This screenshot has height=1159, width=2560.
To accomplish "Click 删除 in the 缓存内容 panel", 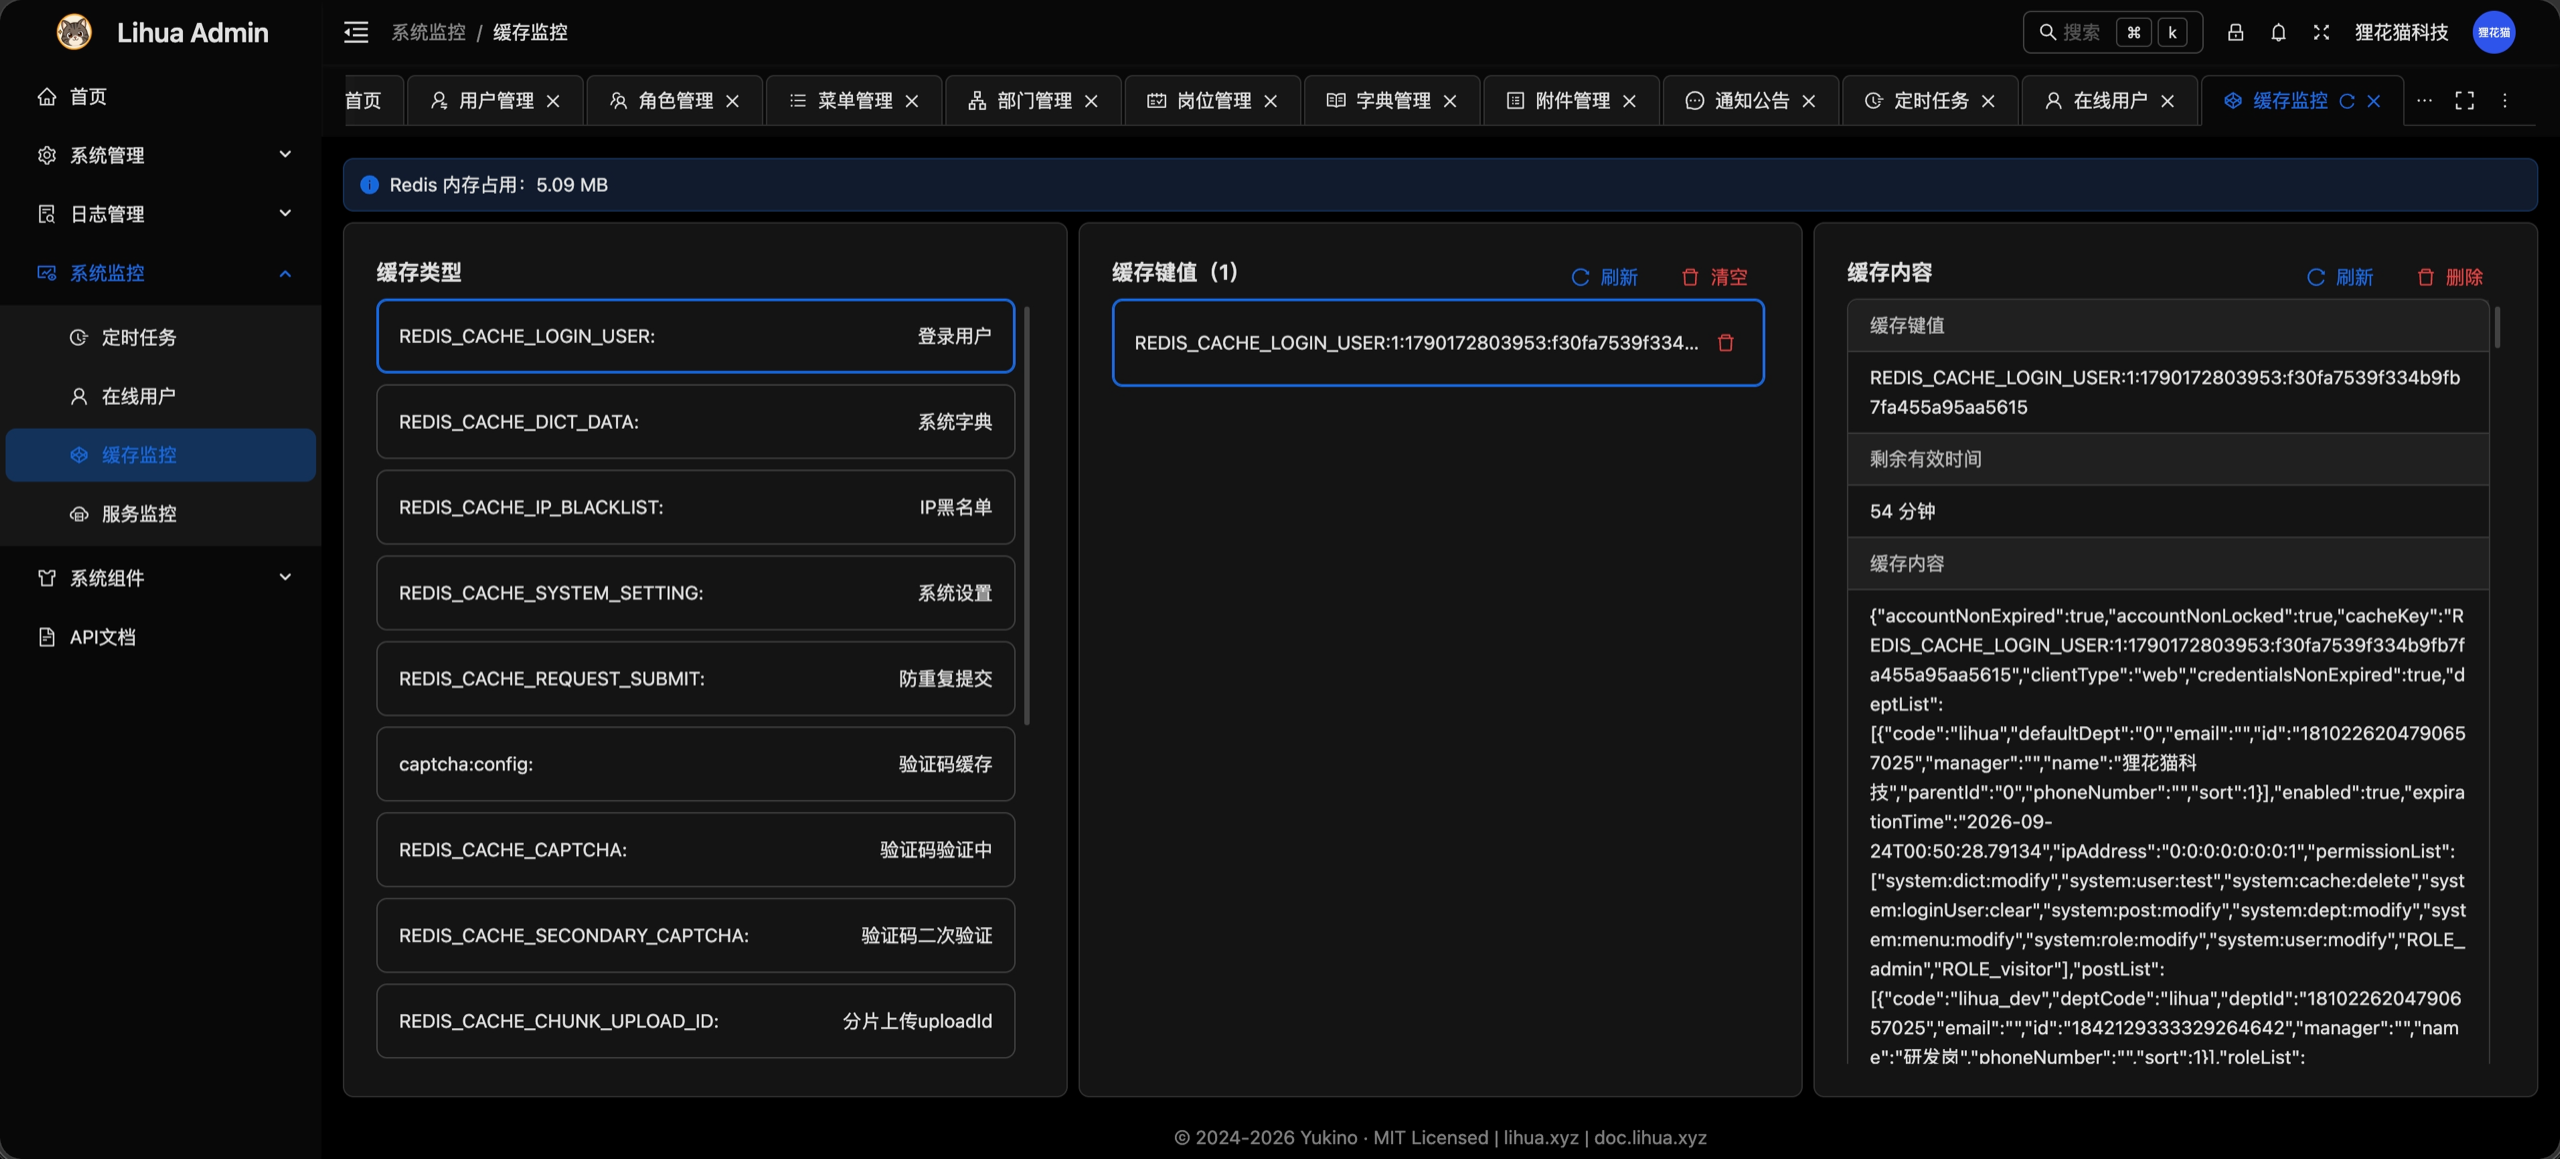I will (2450, 277).
